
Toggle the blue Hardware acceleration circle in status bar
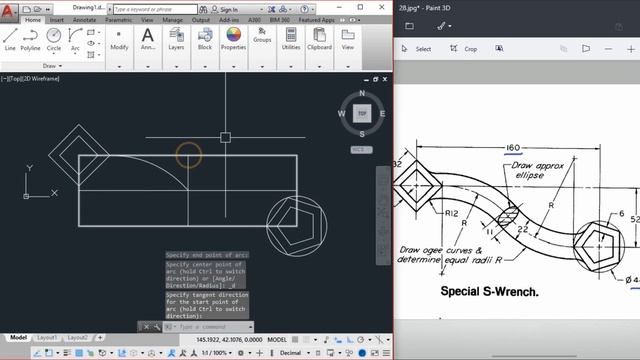point(362,353)
